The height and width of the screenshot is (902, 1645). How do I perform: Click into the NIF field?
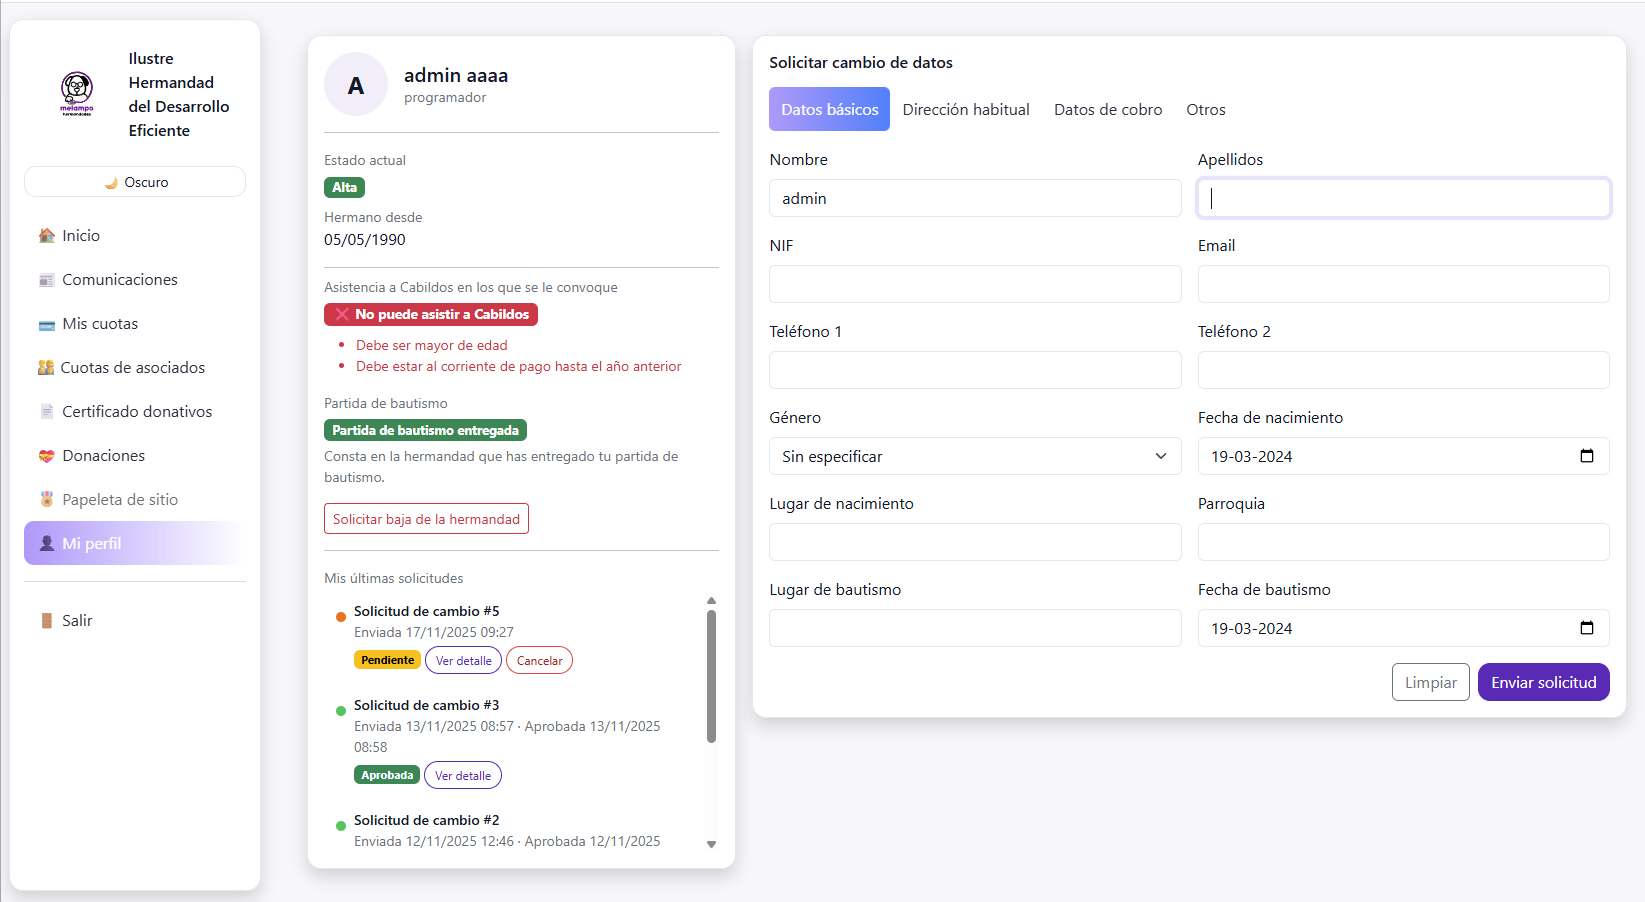(x=975, y=284)
